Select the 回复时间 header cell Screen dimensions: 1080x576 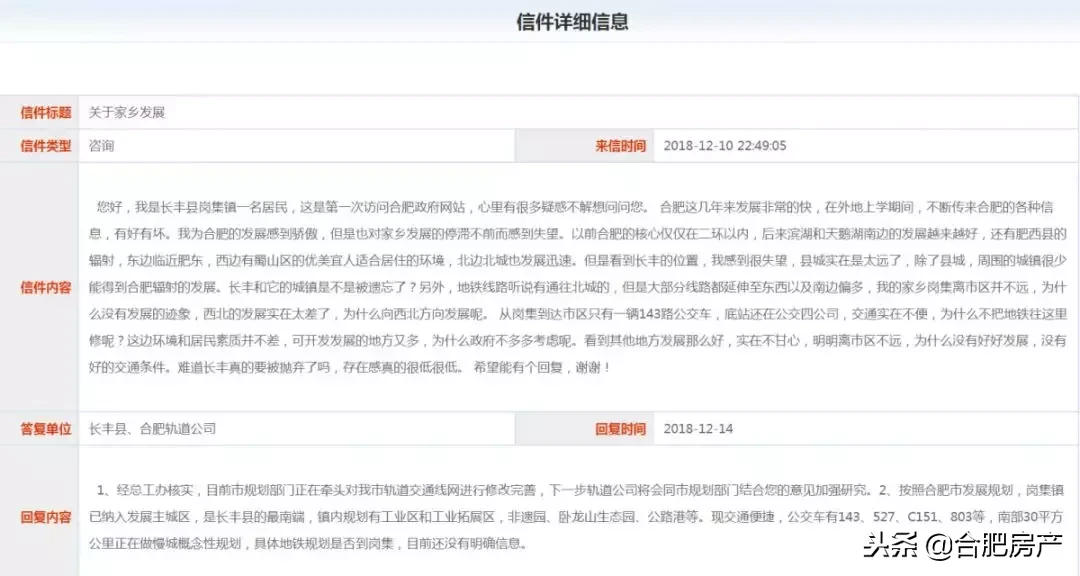coord(620,428)
